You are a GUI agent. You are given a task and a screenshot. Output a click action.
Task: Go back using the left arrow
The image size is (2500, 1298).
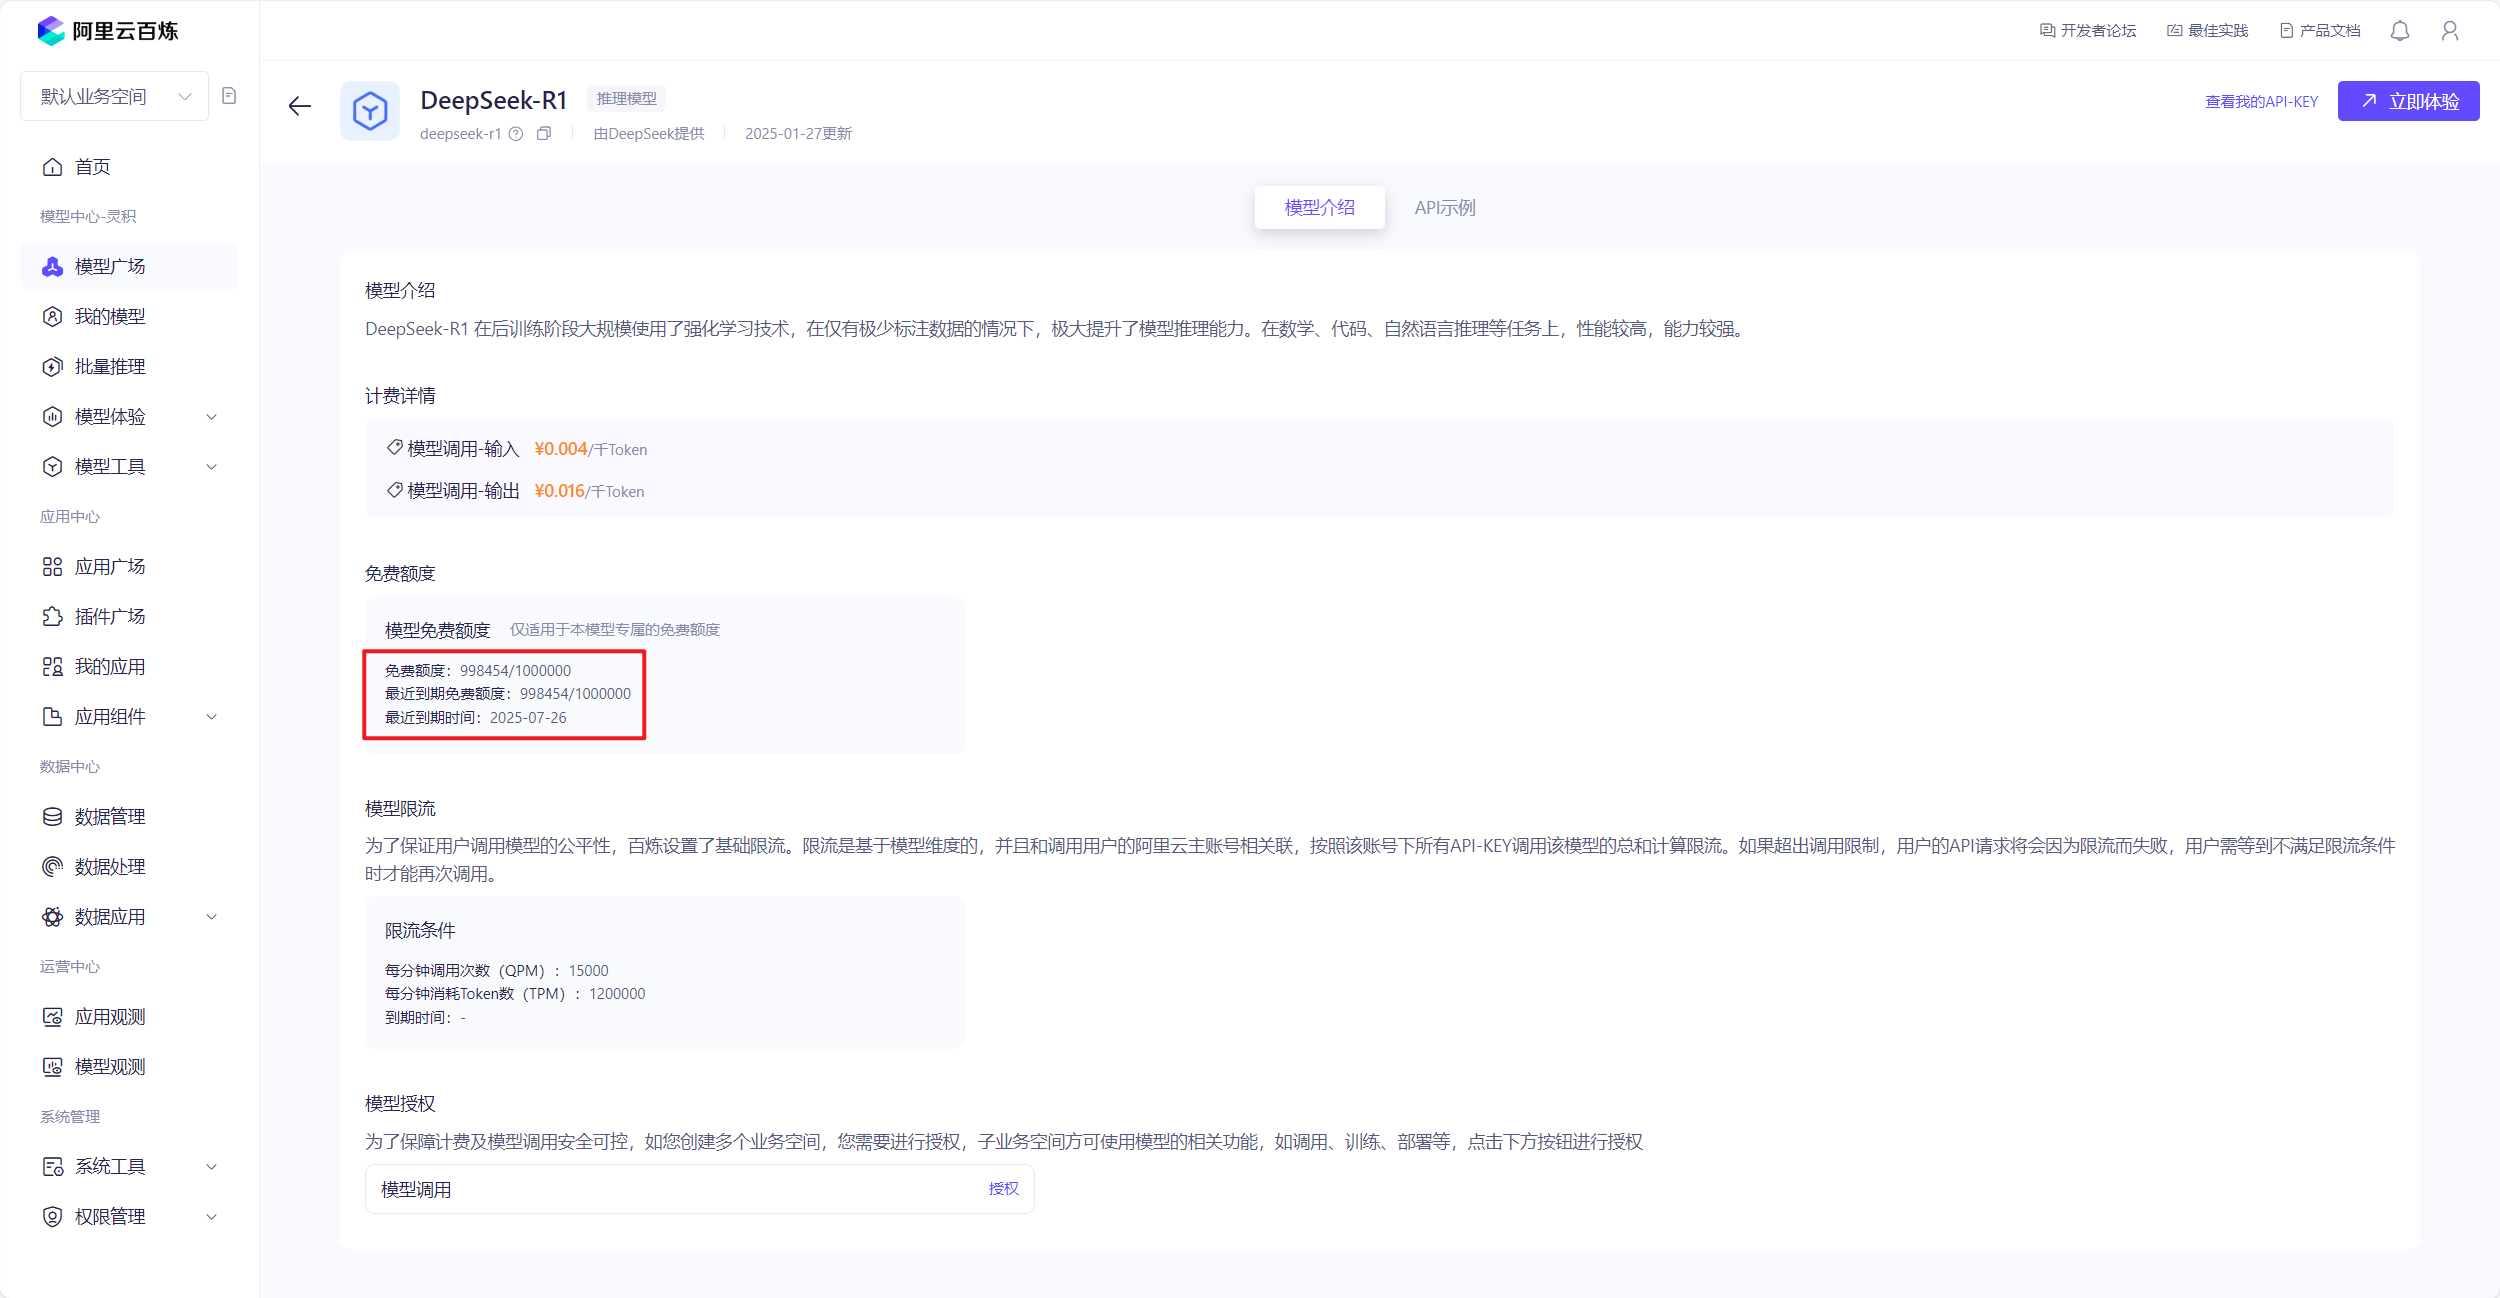coord(299,106)
